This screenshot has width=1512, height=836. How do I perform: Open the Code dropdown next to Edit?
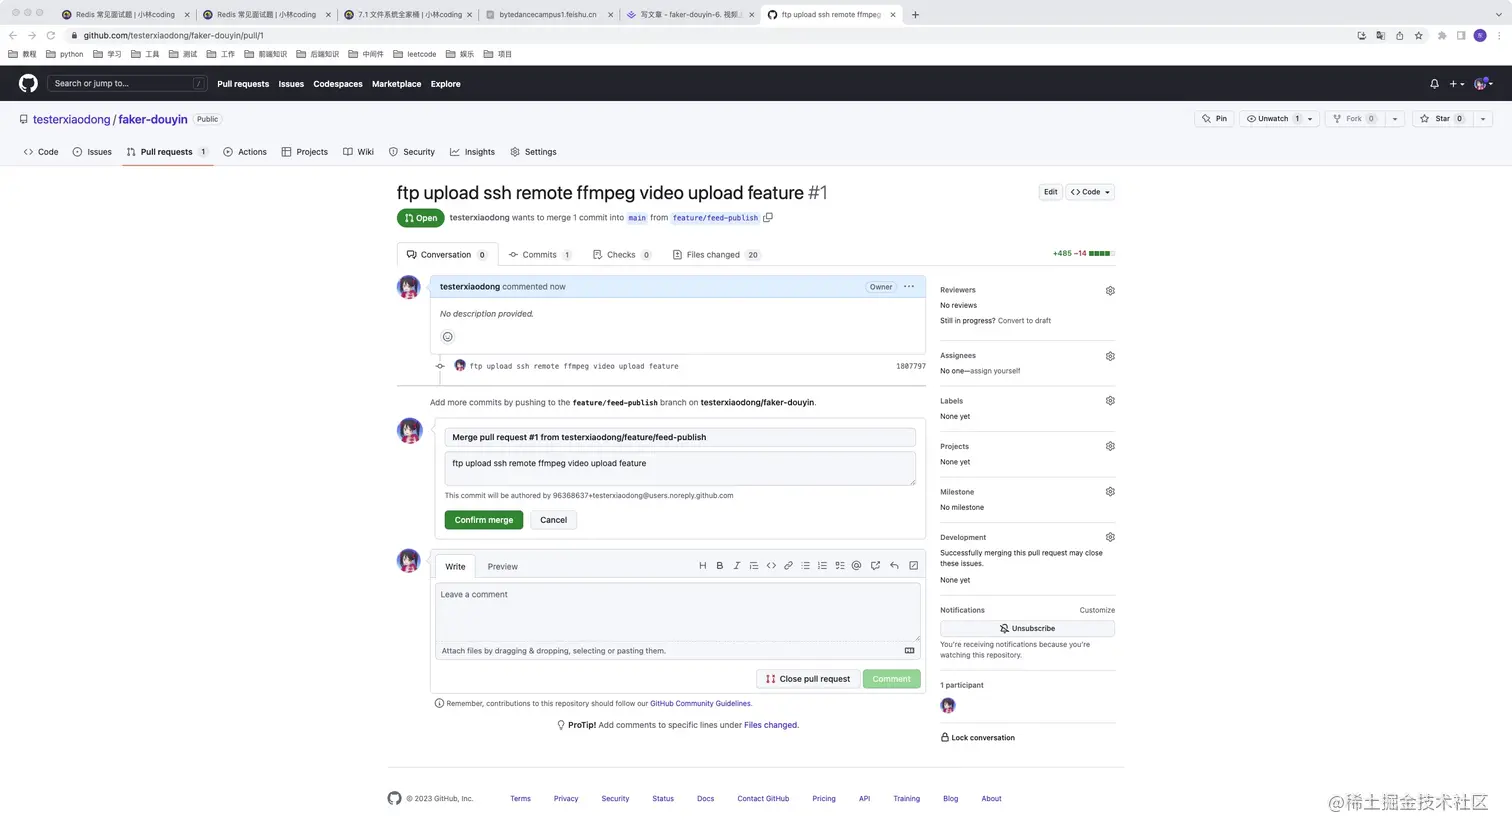tap(1090, 192)
